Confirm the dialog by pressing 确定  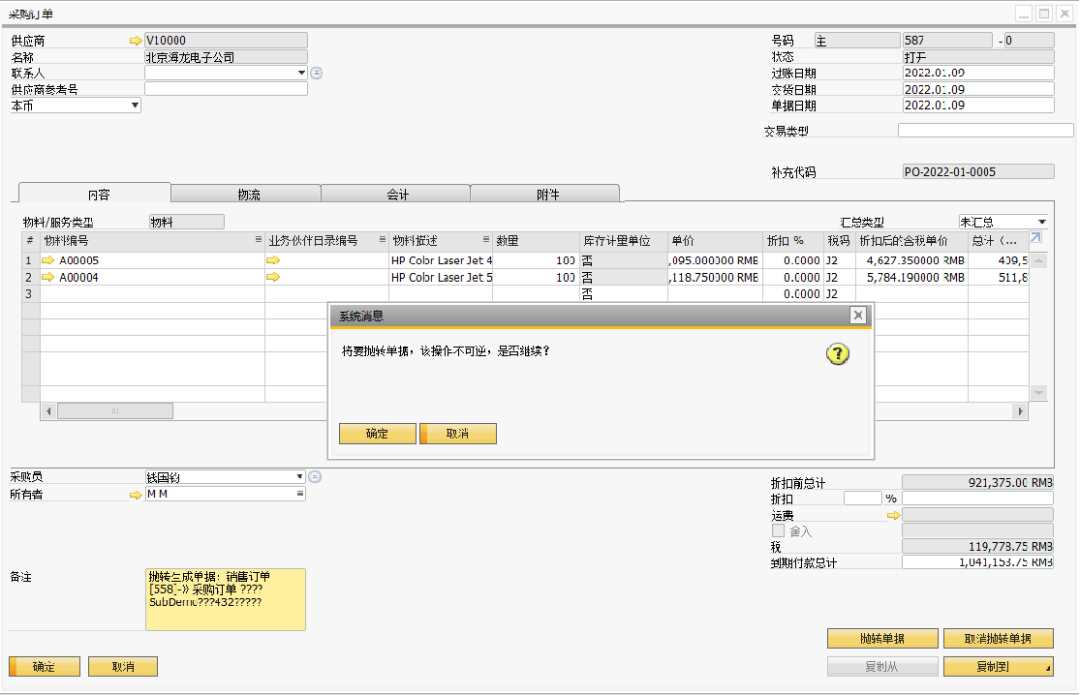coord(377,434)
